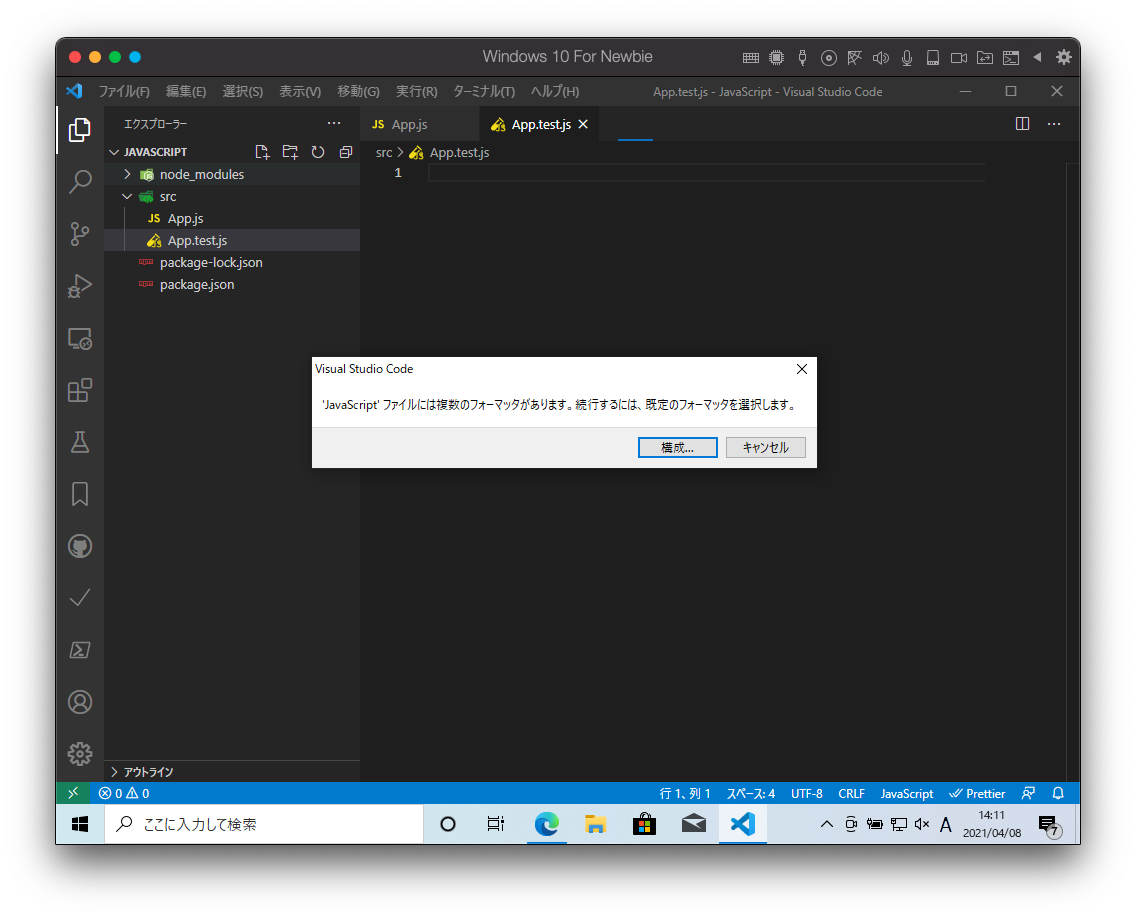Refresh the explorer file tree

coord(318,152)
